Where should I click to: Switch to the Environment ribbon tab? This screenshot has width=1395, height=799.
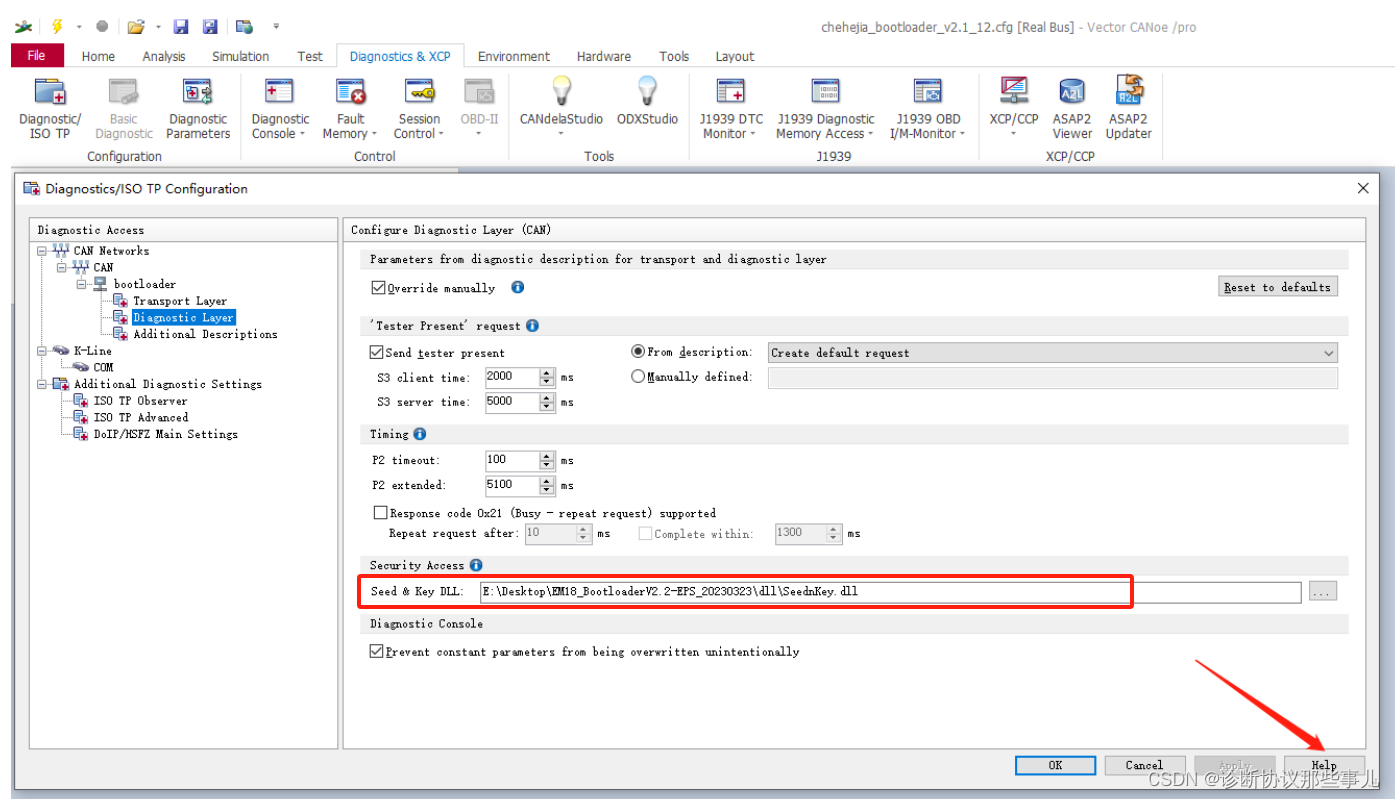click(x=514, y=56)
